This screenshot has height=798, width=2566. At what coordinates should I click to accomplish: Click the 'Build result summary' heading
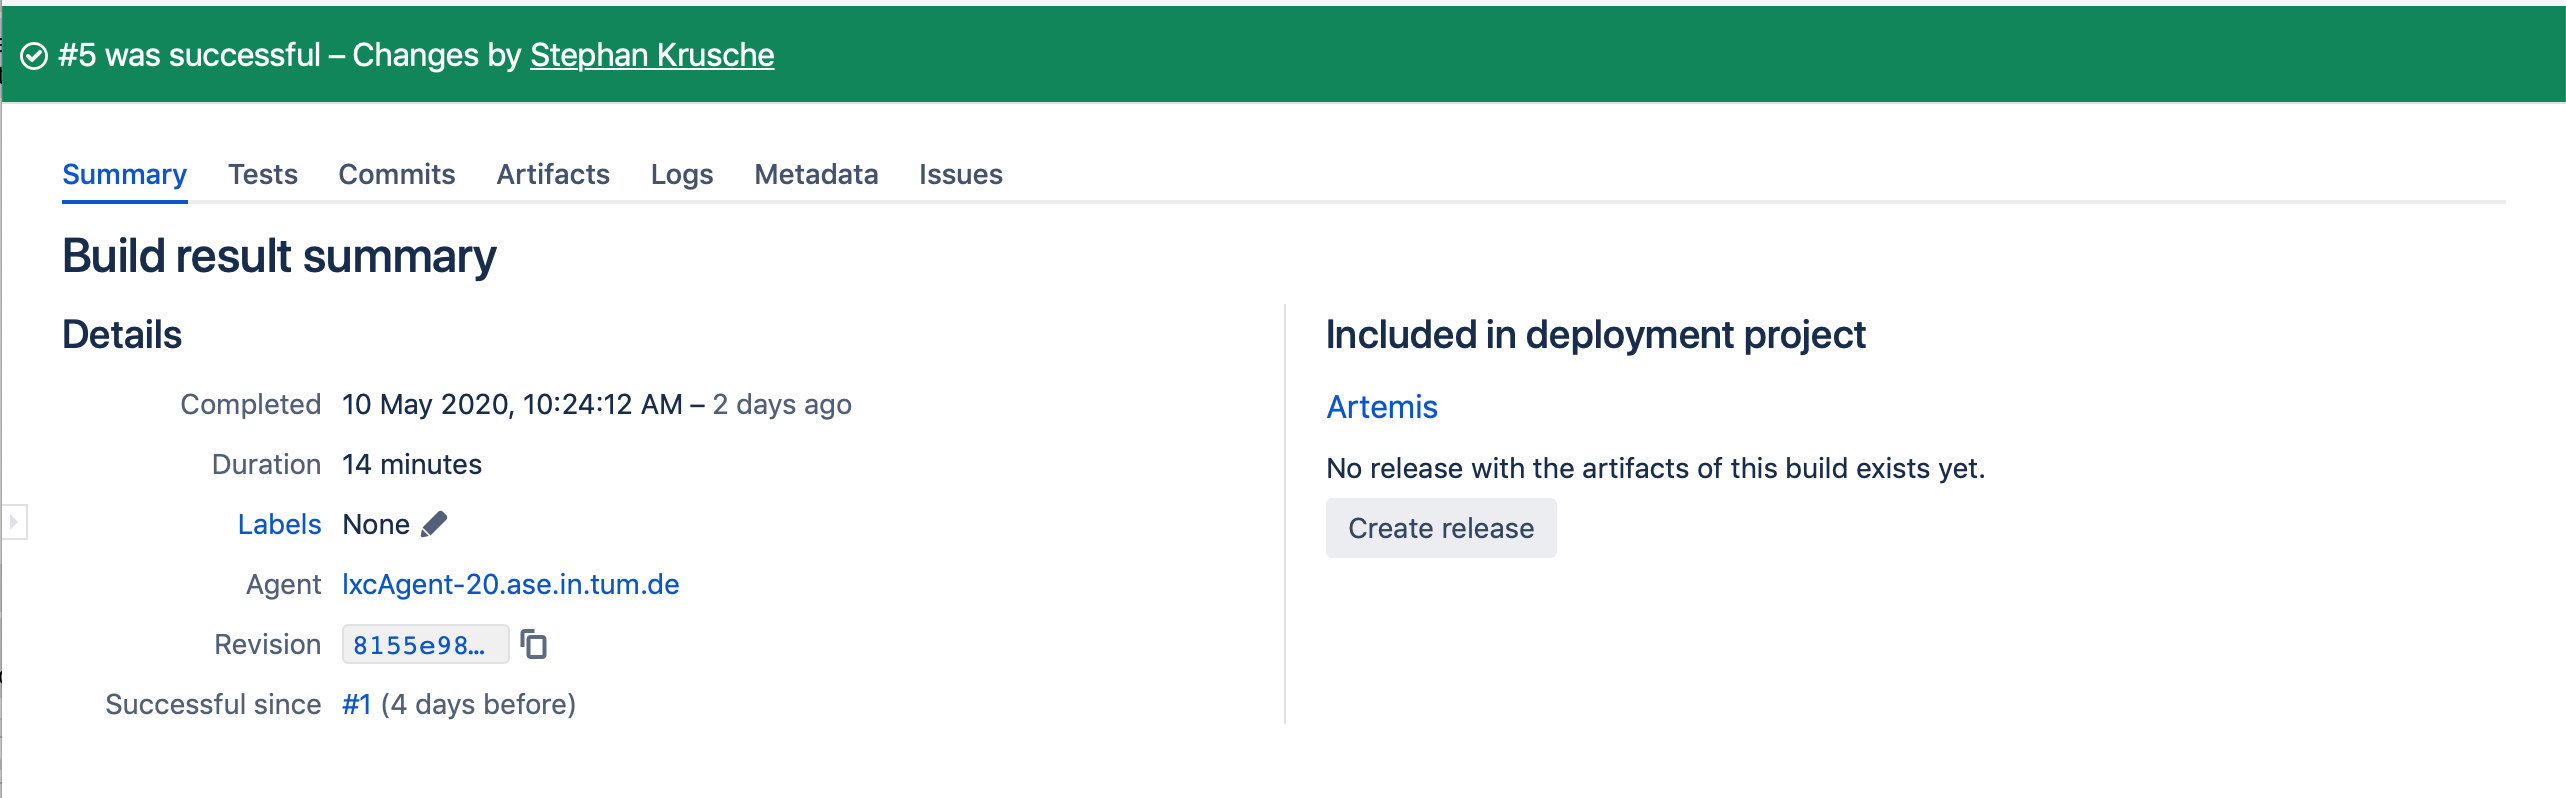tap(279, 256)
